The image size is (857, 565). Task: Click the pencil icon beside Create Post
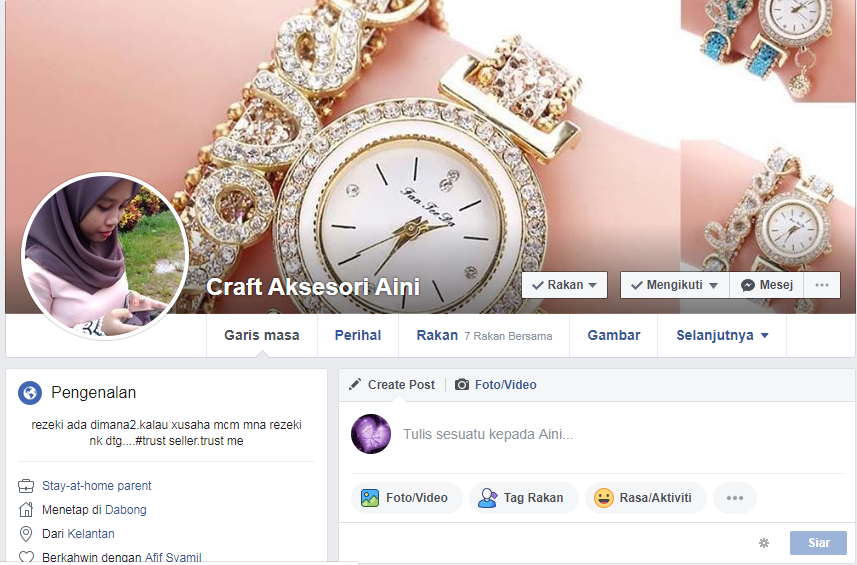(355, 384)
